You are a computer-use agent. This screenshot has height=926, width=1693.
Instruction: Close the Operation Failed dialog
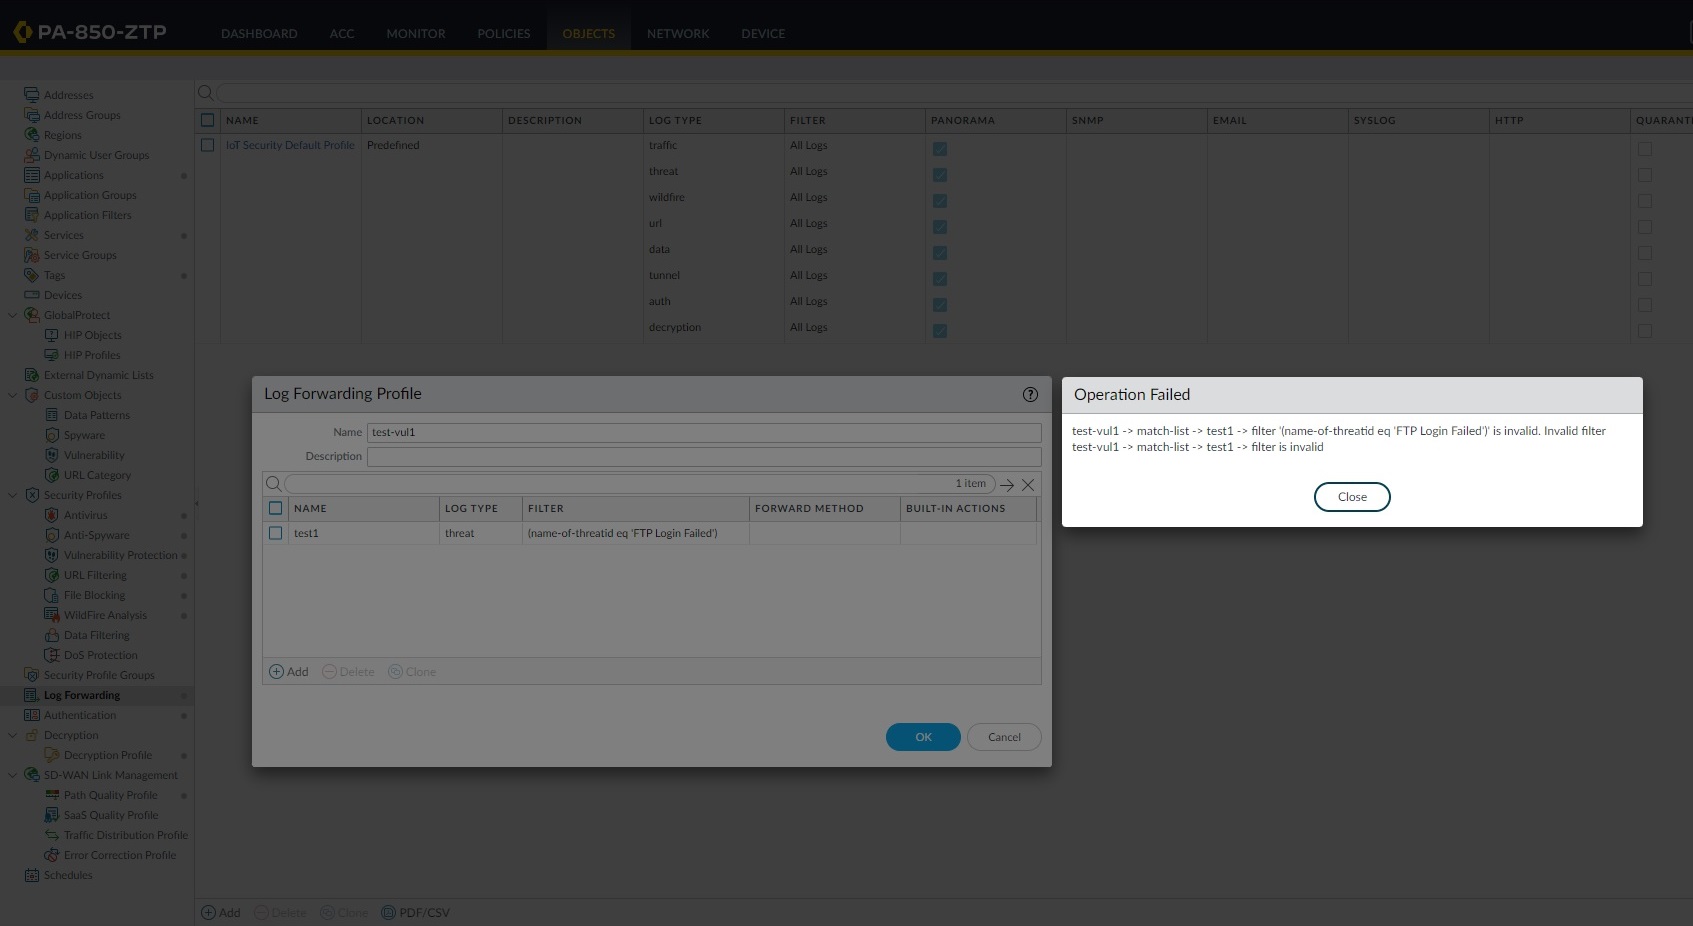1351,497
